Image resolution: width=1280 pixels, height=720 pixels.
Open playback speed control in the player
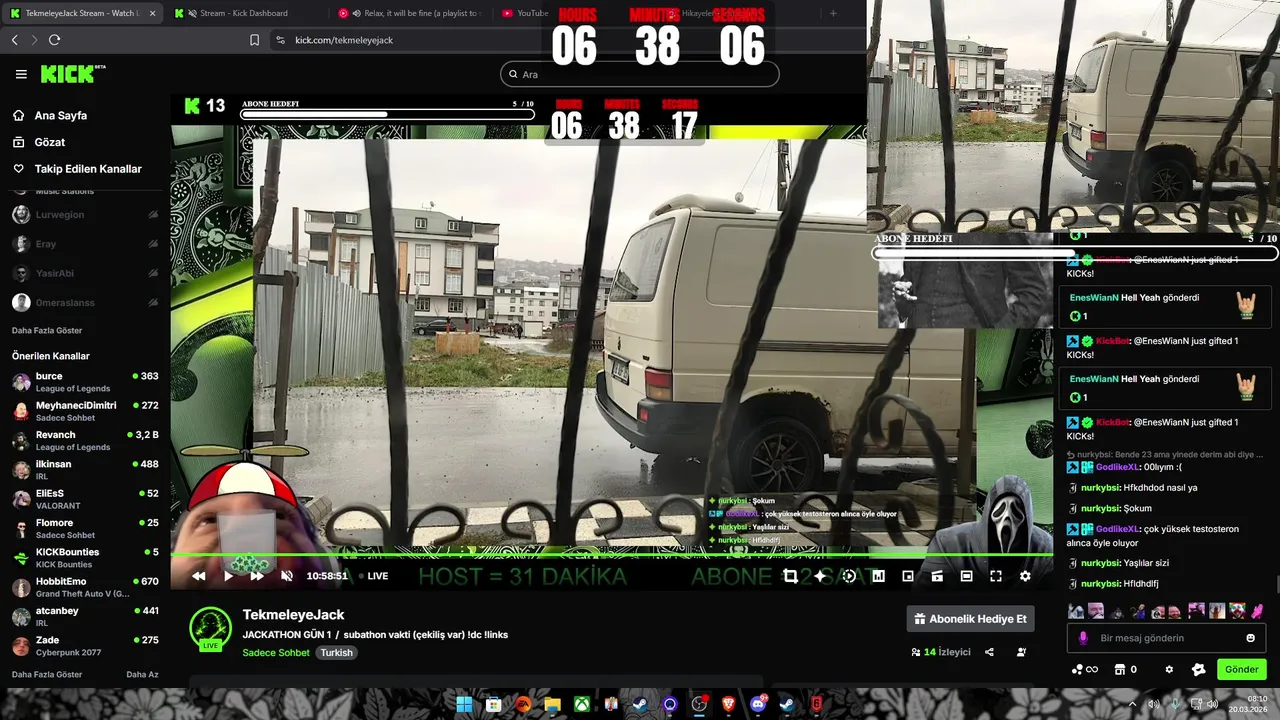[849, 576]
